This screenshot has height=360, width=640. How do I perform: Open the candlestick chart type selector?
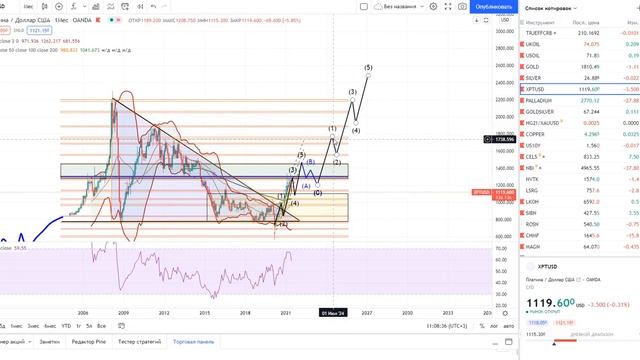point(44,7)
